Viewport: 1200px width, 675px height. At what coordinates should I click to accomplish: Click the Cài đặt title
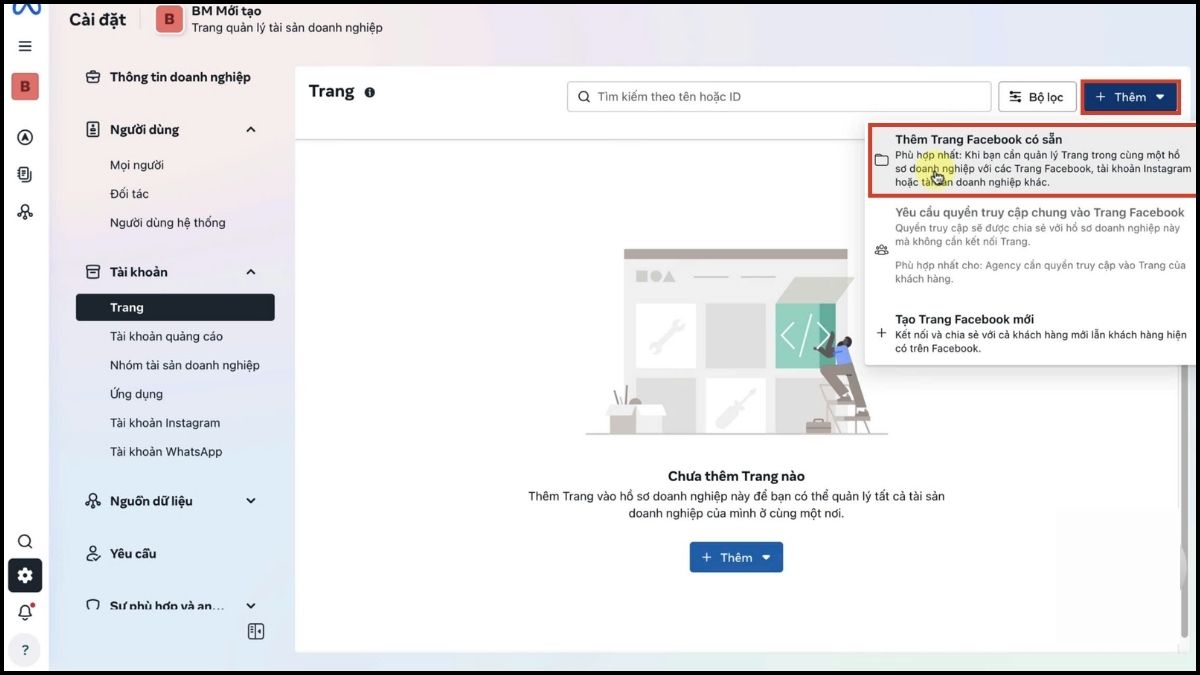point(97,19)
